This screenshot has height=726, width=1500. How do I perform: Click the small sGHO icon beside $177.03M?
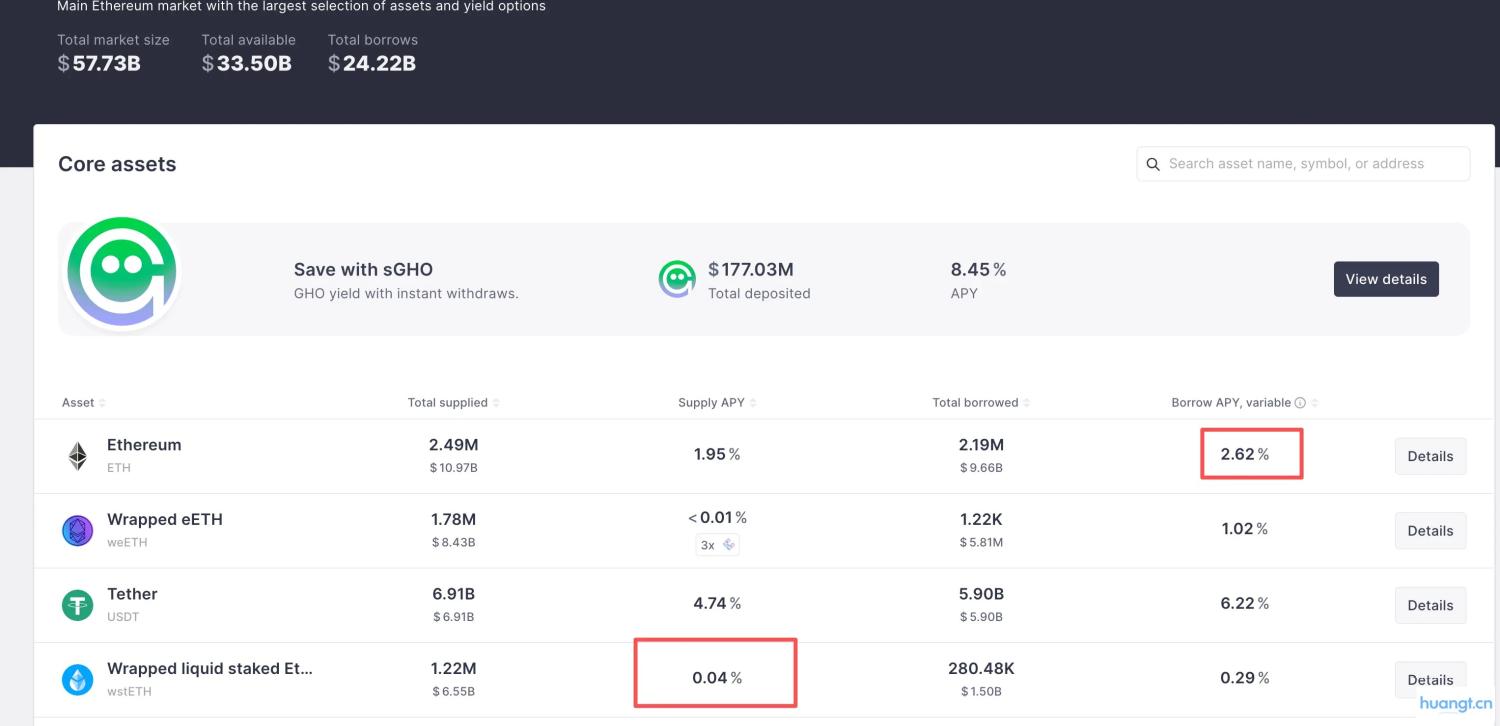tap(677, 280)
